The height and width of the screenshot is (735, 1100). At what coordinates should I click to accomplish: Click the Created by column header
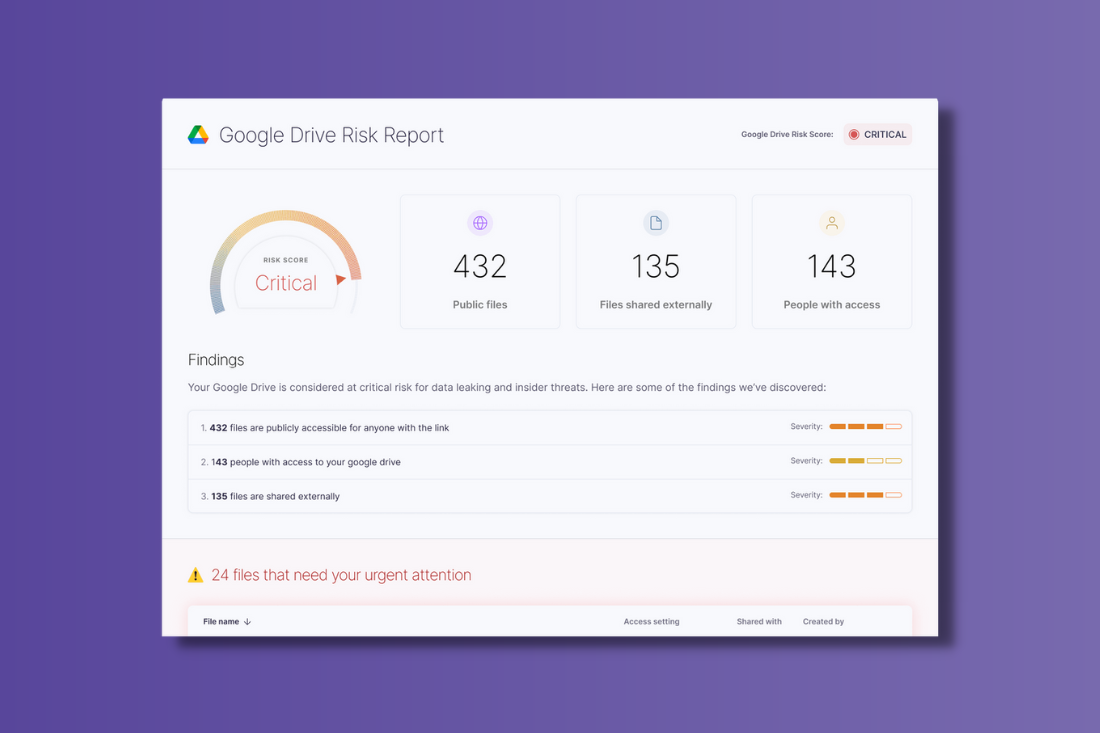823,621
